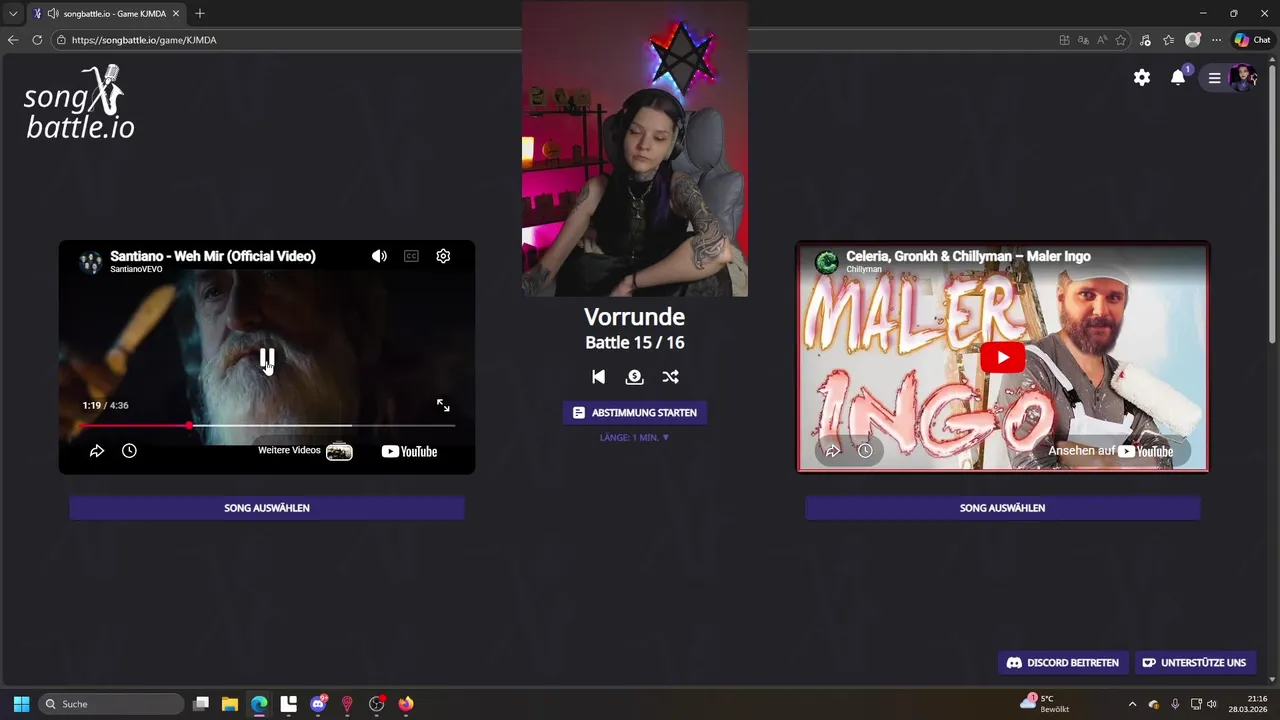
Task: Open the hamburger menu beside the avatar
Action: [1214, 77]
